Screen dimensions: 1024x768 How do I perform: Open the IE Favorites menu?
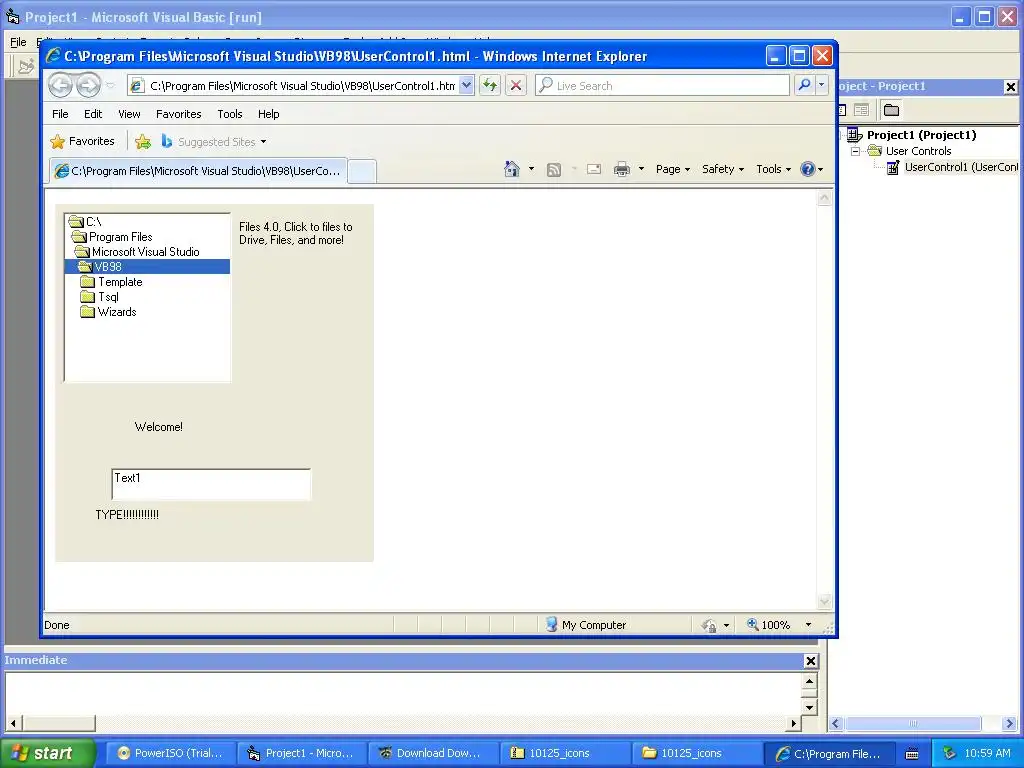[x=178, y=114]
